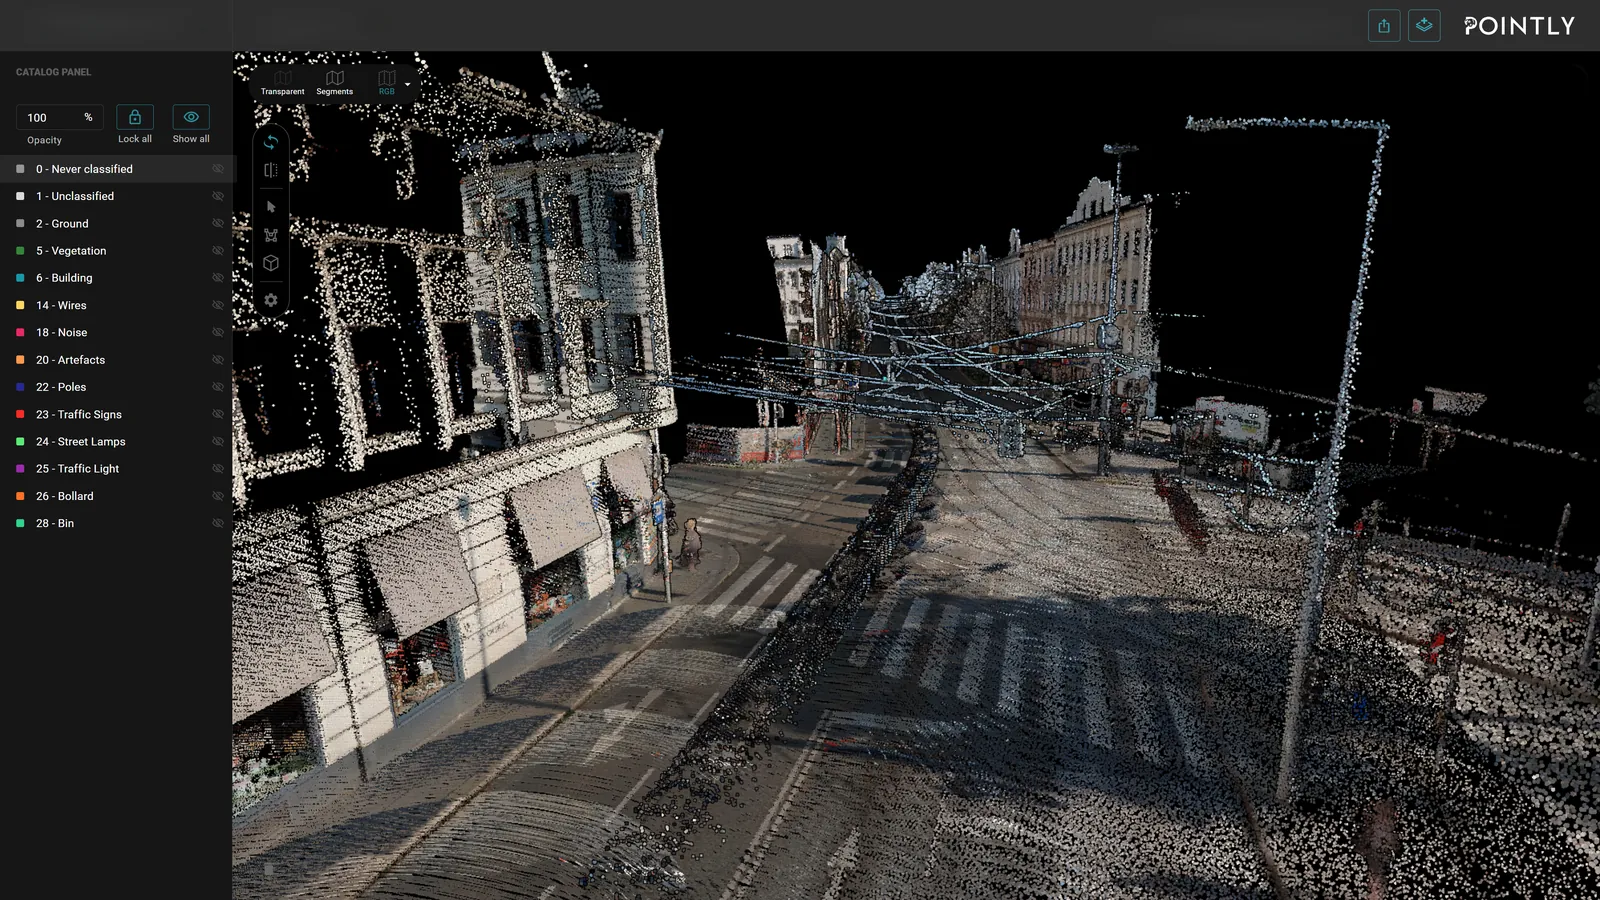Select the 0 - Never classified row
The height and width of the screenshot is (900, 1600).
pyautogui.click(x=117, y=169)
